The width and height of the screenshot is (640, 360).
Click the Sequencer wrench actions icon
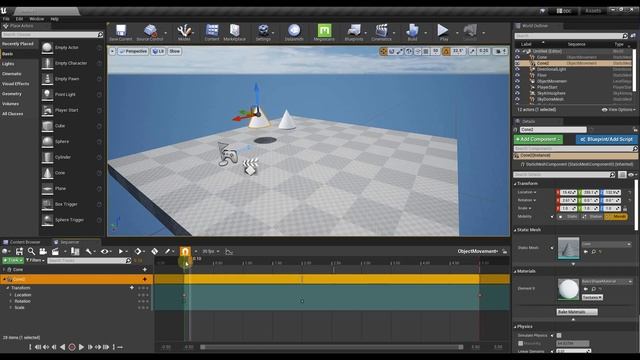pos(89,251)
